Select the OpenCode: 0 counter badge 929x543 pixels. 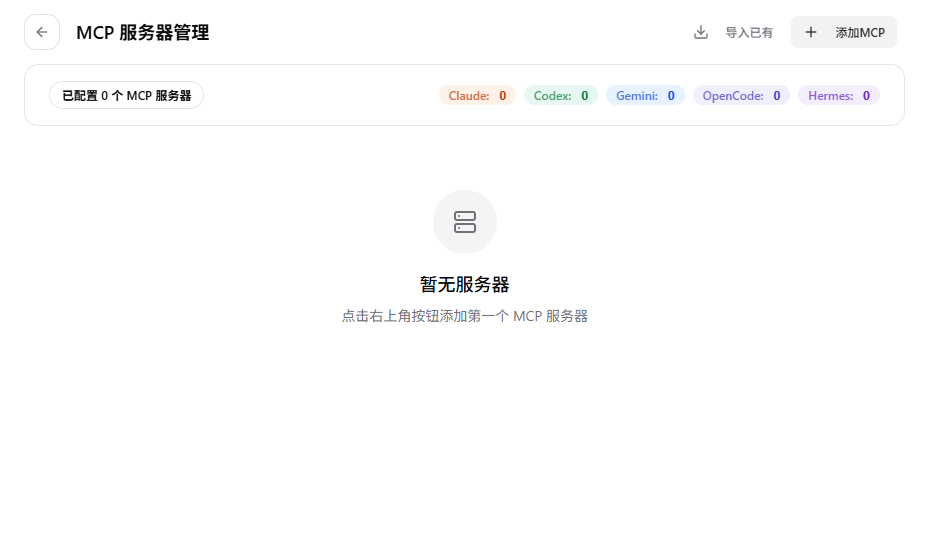tap(741, 95)
